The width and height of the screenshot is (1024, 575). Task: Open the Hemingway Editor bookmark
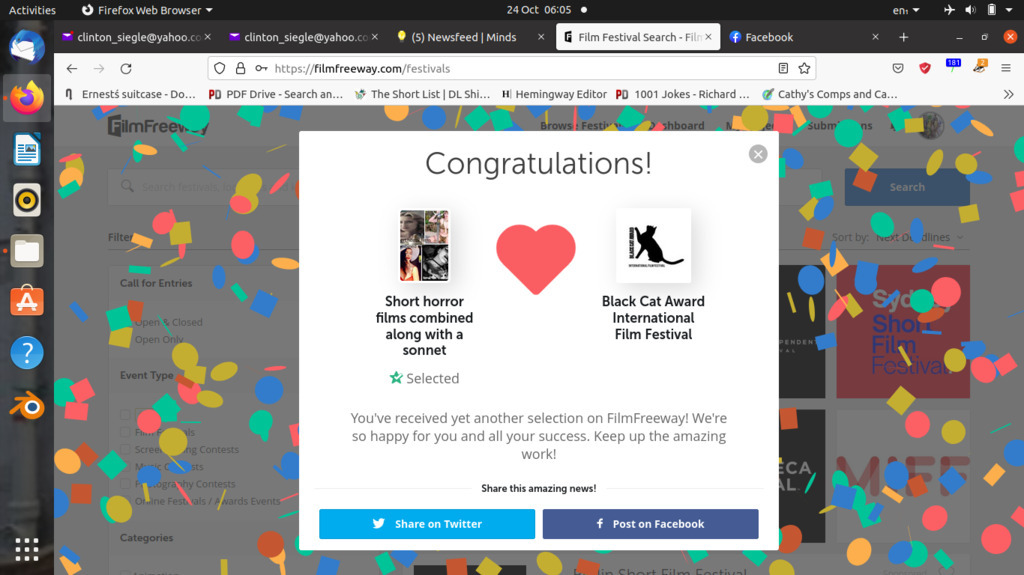pos(554,94)
